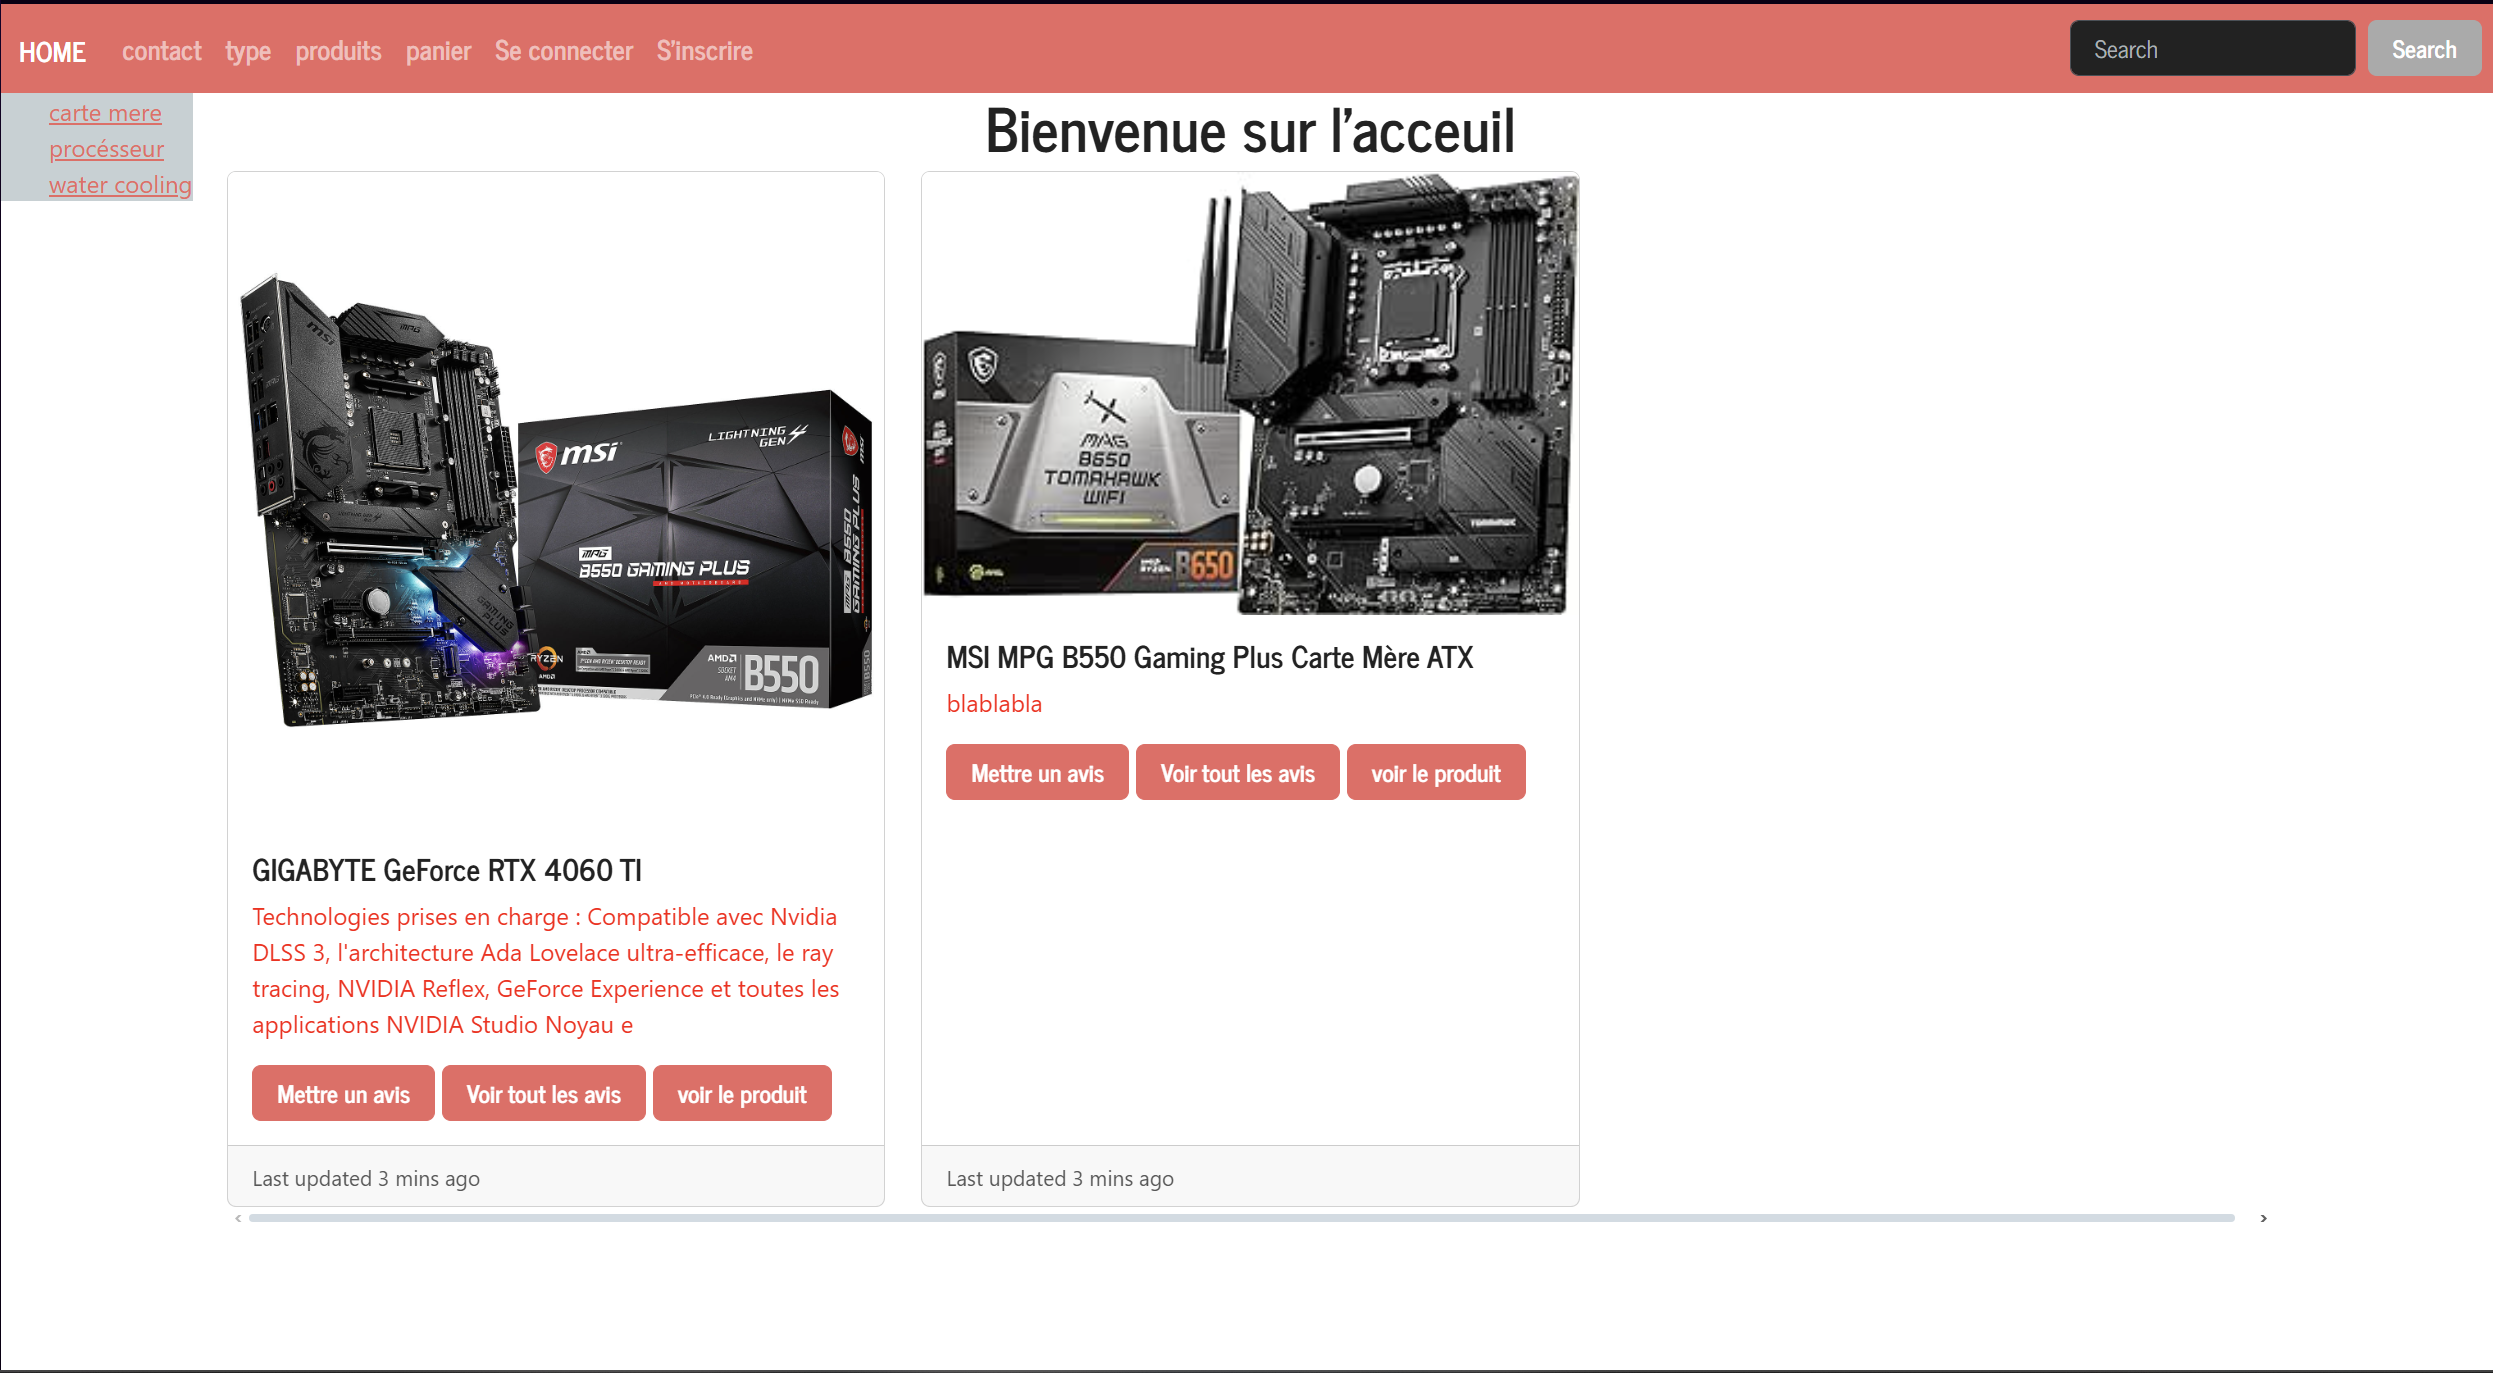Go to the contact page

coord(161,51)
